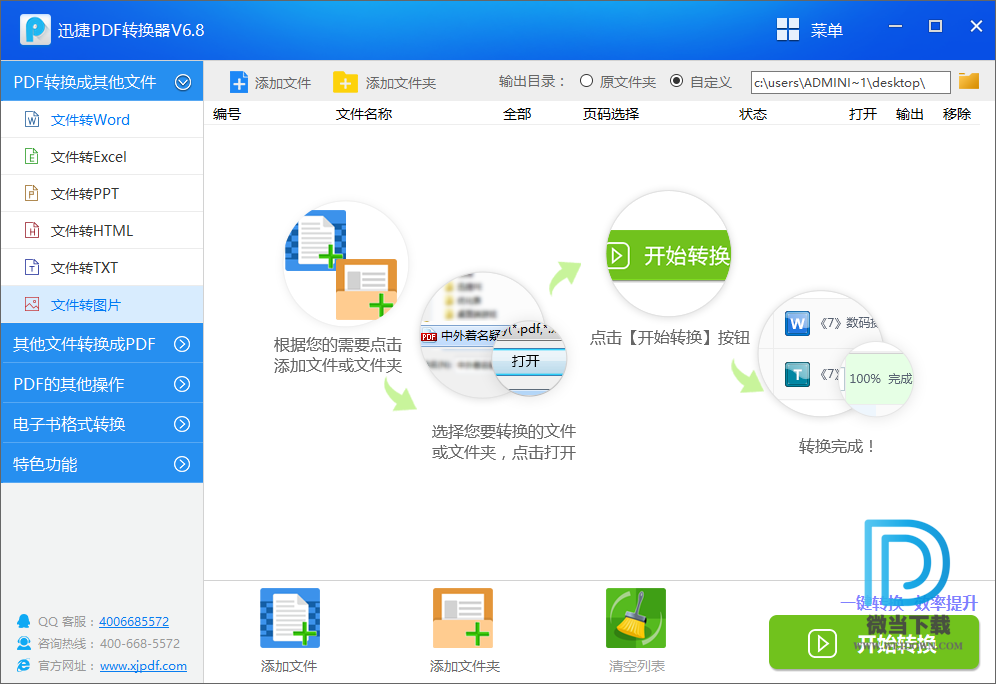Click the QQ 客服 bell icon
The image size is (996, 684).
click(x=24, y=621)
